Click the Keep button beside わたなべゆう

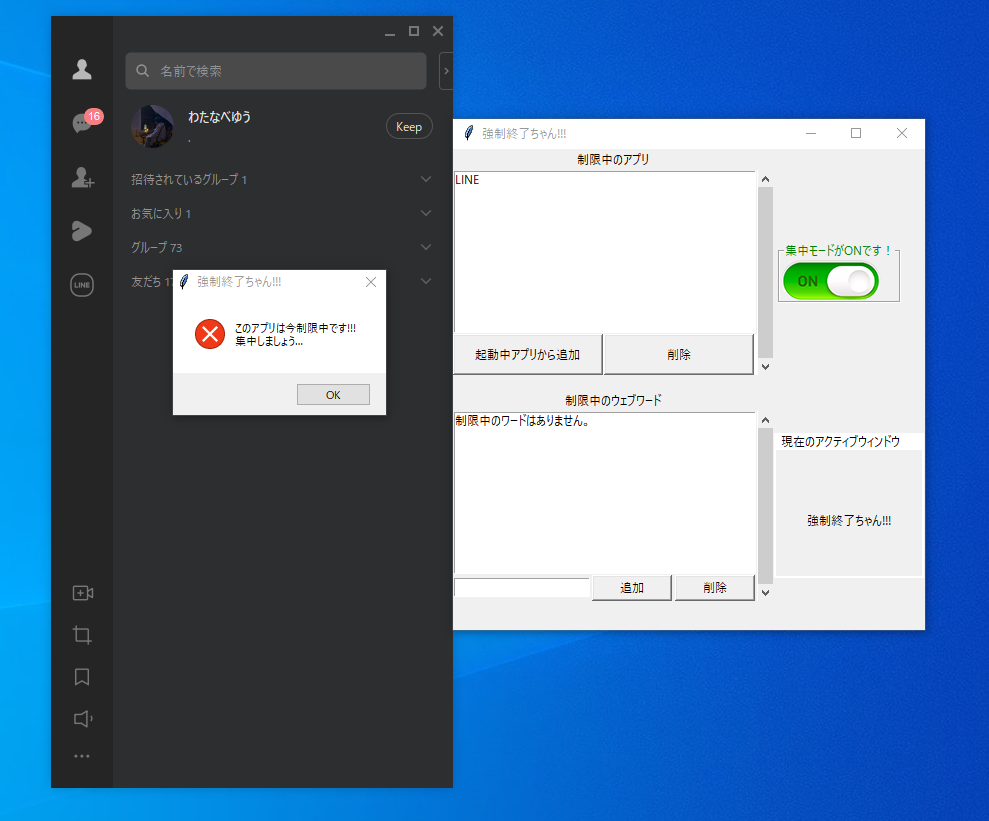[x=409, y=126]
